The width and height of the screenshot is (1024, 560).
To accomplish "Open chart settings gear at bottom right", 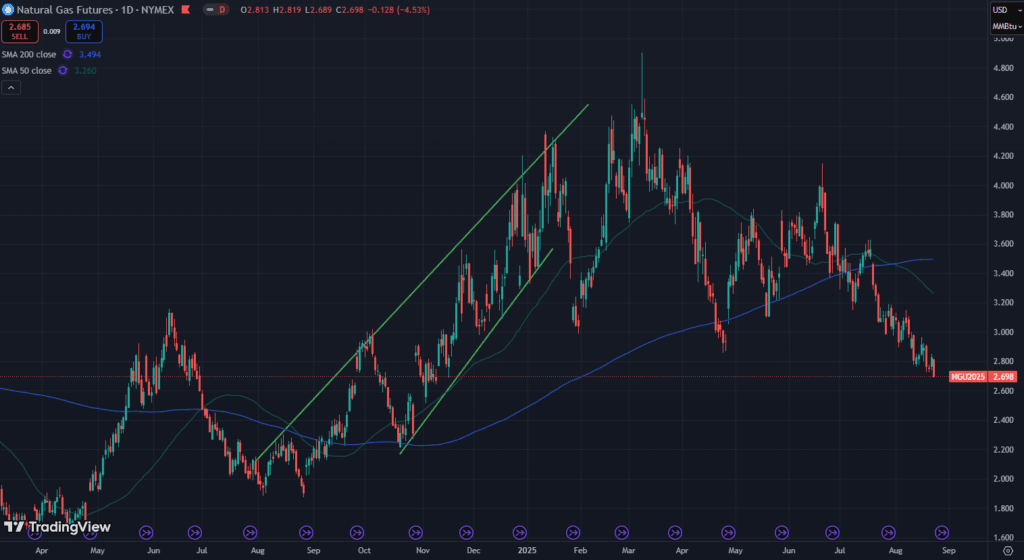I will point(1007,550).
